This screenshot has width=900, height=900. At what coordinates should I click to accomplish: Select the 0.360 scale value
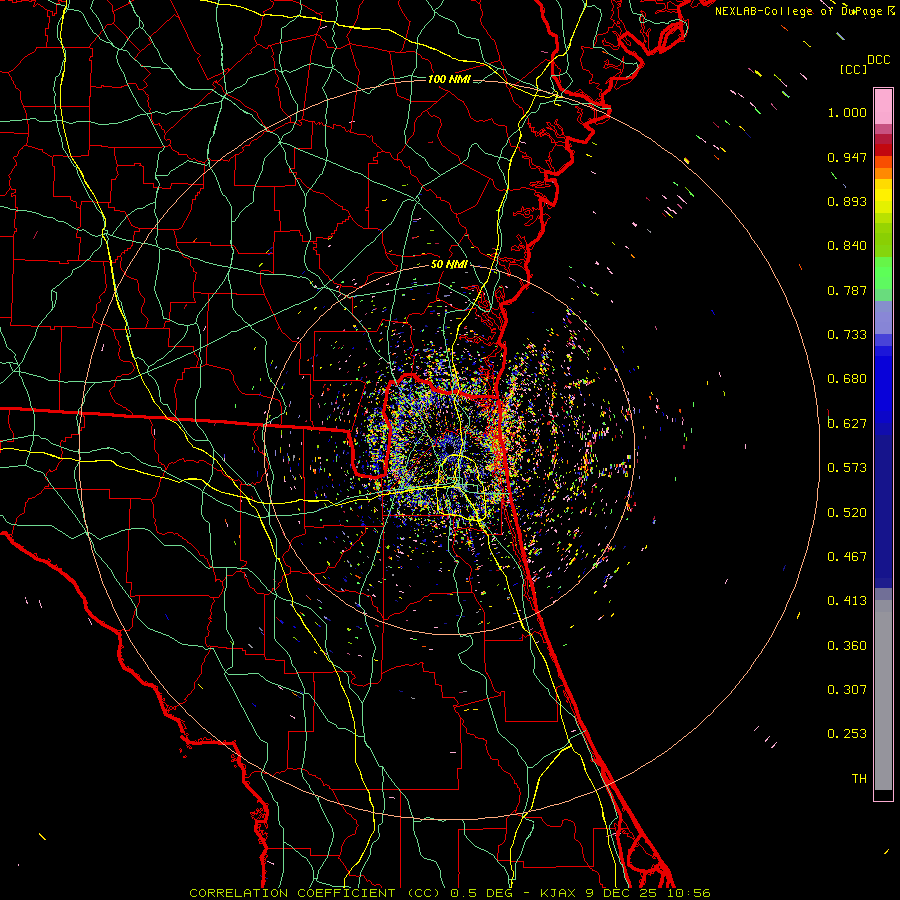[x=847, y=646]
